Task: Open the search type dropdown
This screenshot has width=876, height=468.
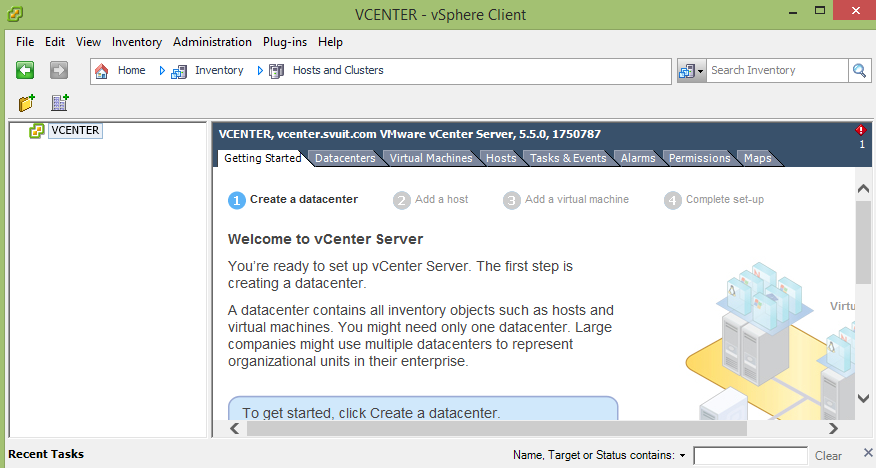Action: (x=692, y=71)
